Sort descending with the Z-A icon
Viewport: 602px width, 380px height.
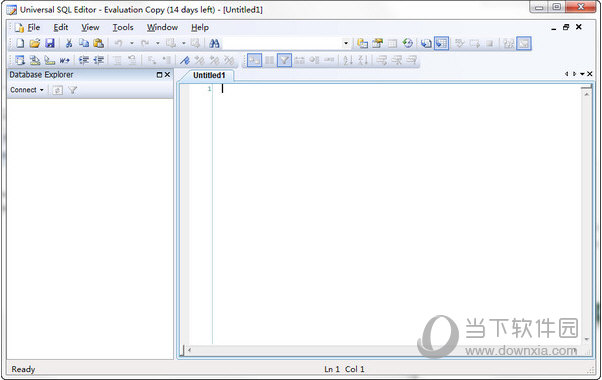click(x=363, y=60)
